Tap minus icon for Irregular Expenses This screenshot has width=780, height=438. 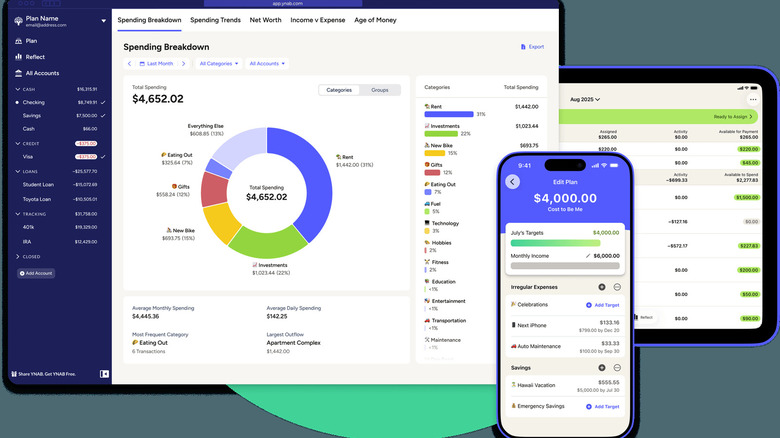617,287
